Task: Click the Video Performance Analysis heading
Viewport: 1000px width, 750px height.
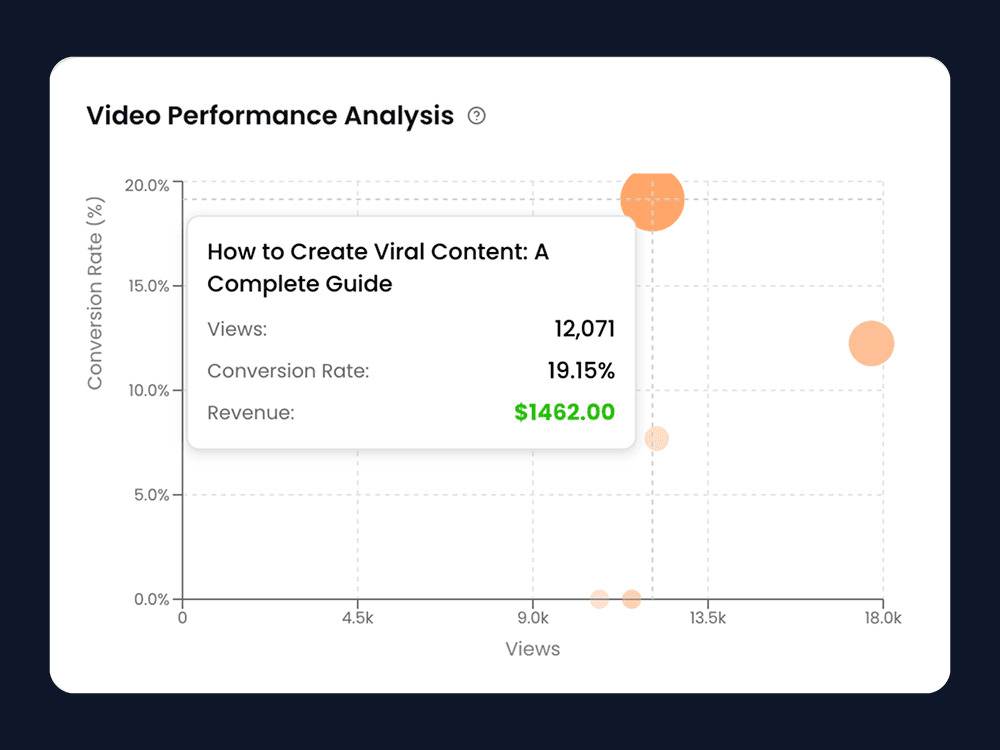Action: click(x=270, y=116)
